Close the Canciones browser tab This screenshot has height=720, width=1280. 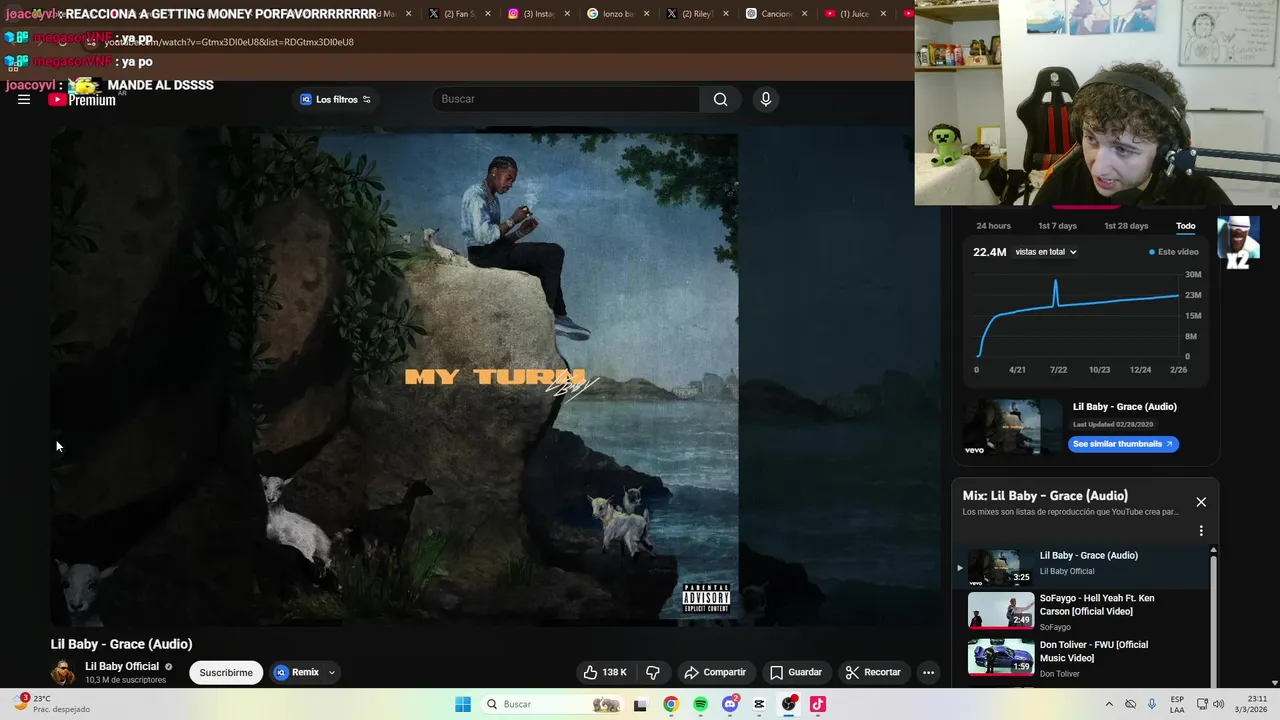(x=805, y=14)
